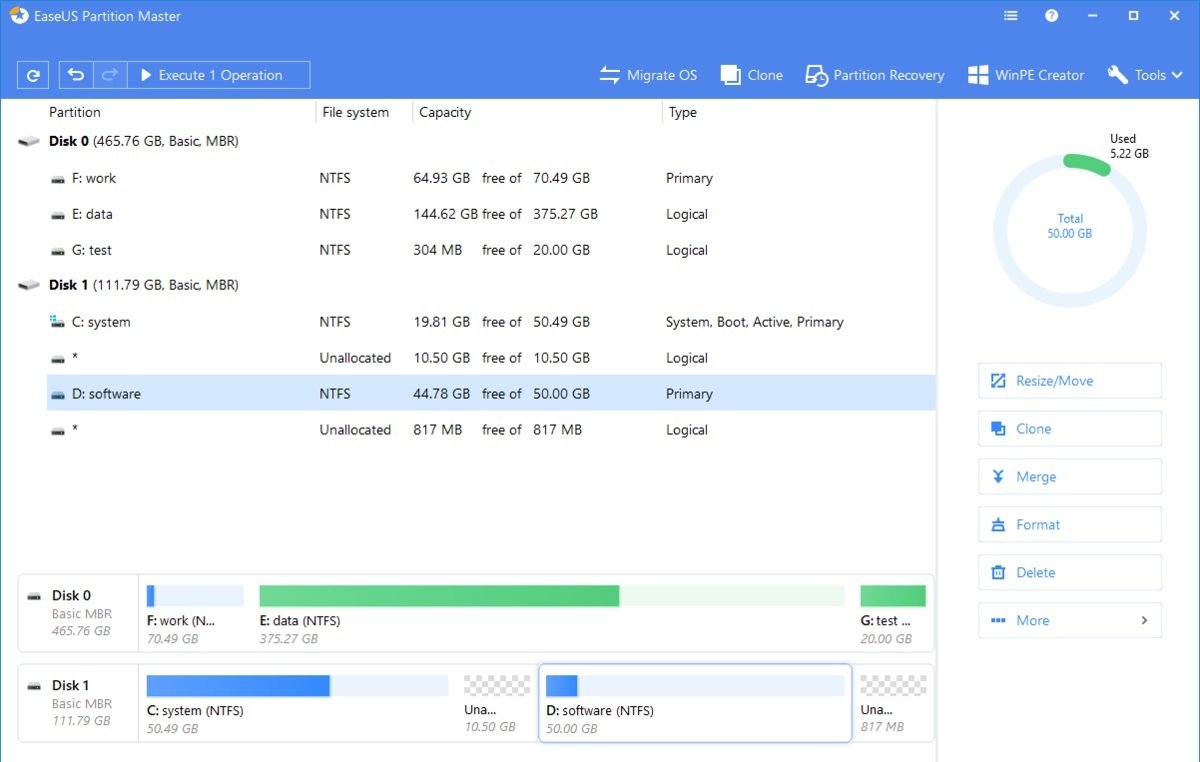Click the Disk 1 header in the list

click(144, 285)
